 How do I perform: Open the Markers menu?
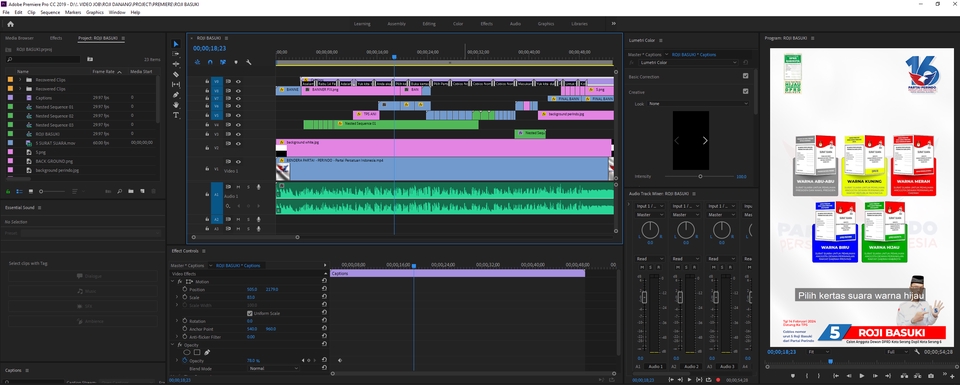pyautogui.click(x=73, y=12)
